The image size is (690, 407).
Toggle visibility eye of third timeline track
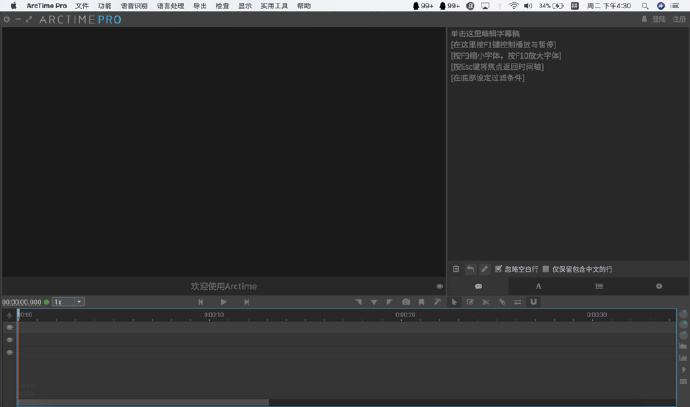point(9,352)
